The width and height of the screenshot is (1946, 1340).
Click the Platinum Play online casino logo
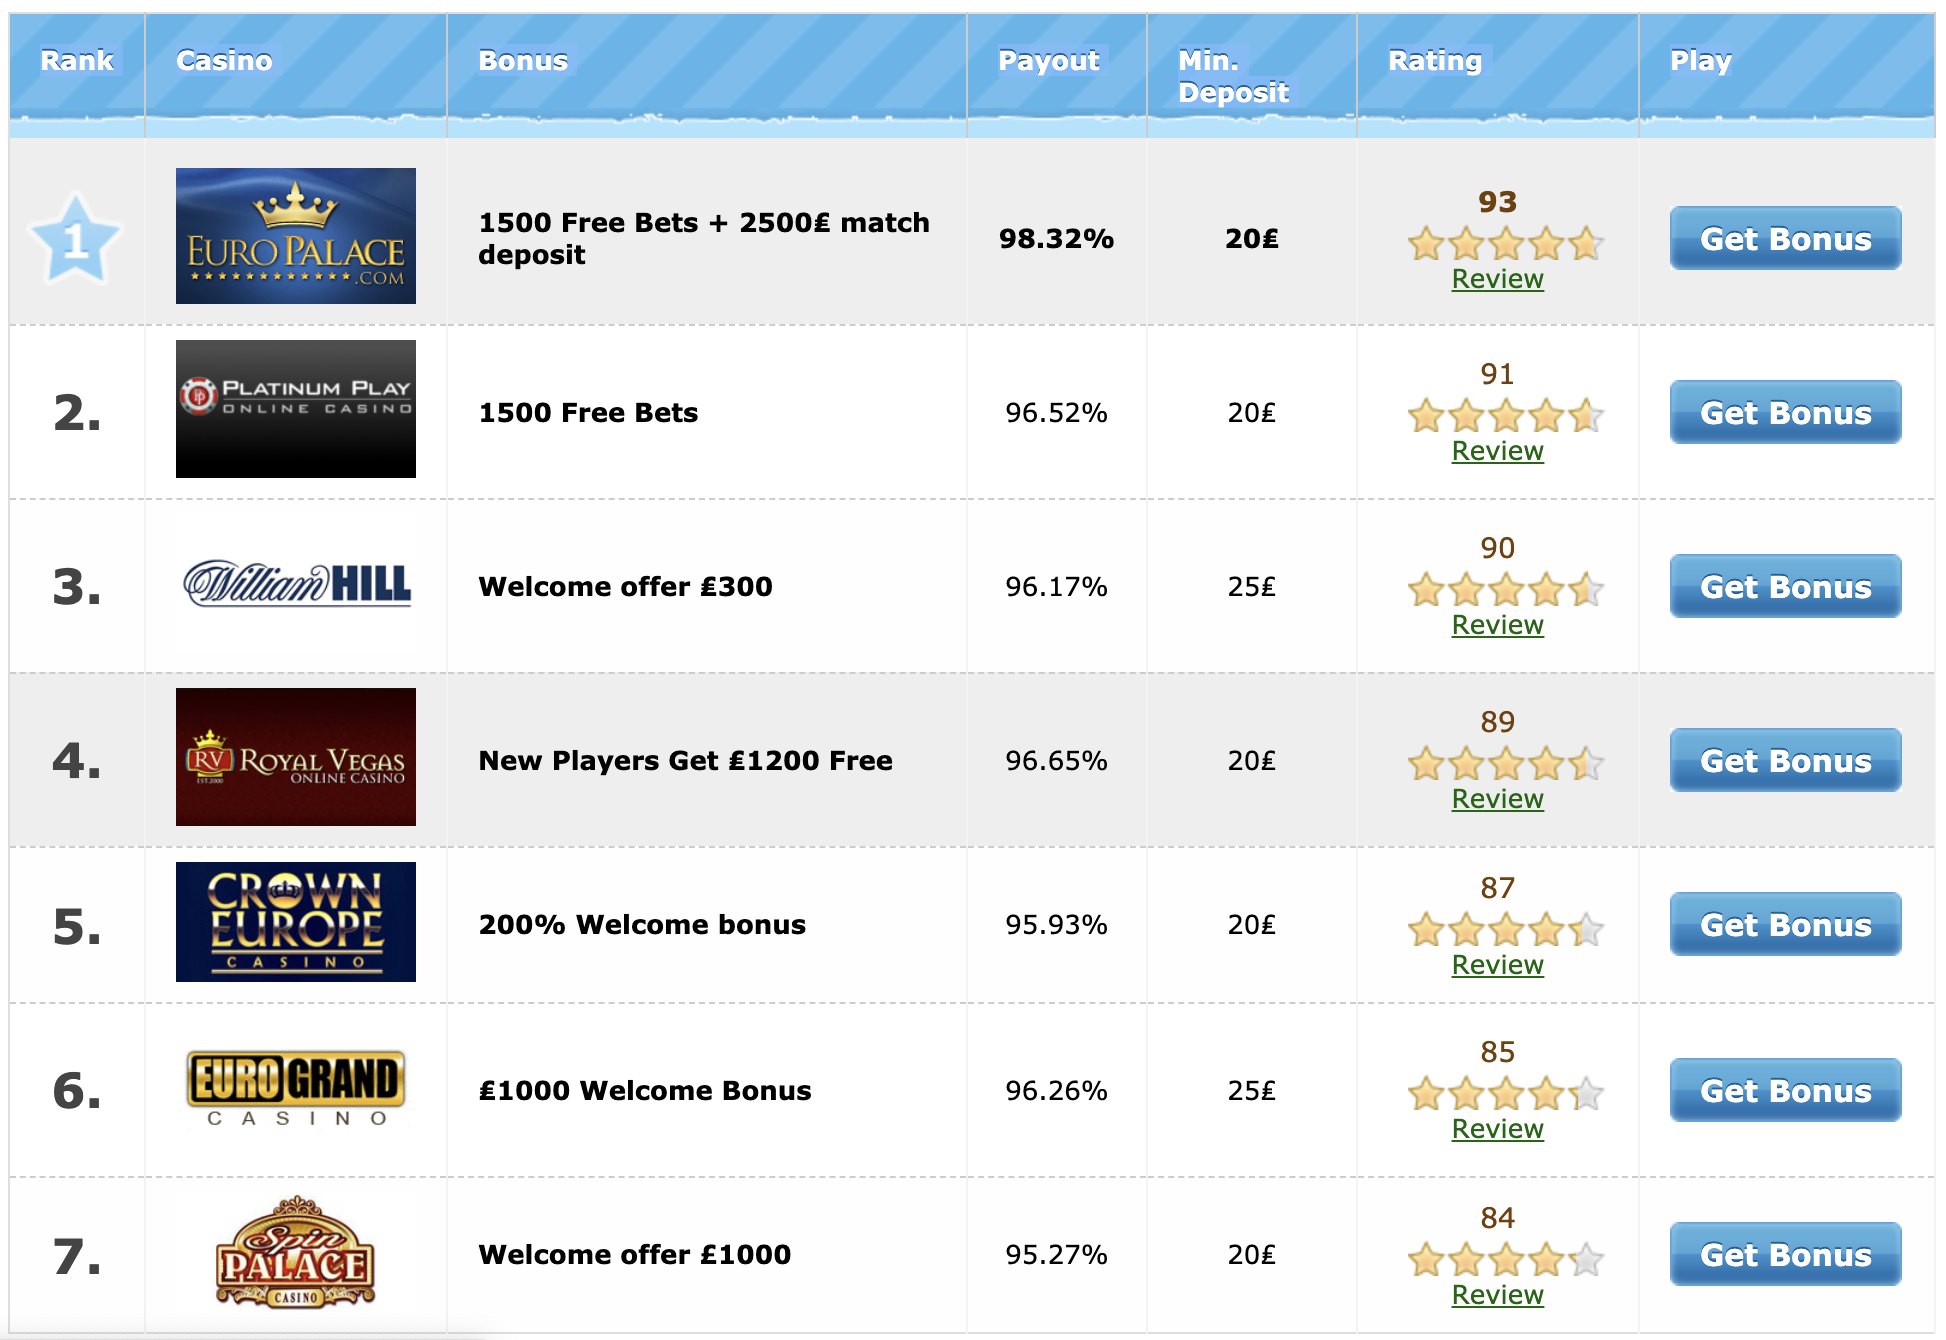pos(295,409)
